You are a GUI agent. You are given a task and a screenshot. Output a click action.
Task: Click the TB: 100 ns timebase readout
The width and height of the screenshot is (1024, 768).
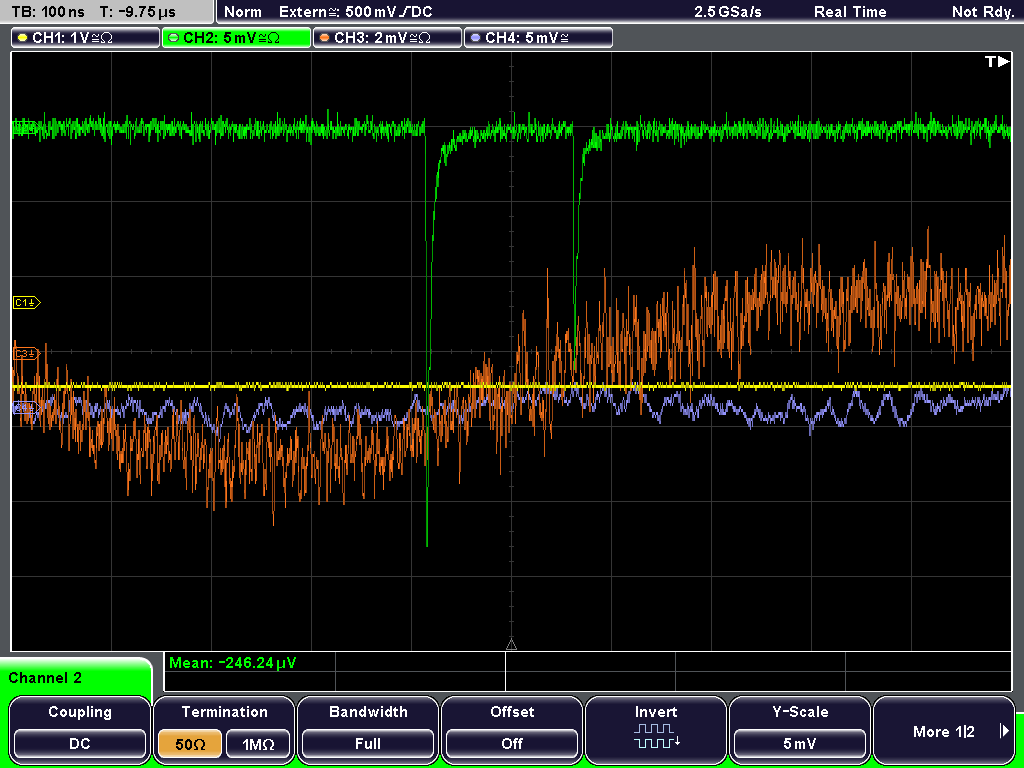pyautogui.click(x=48, y=12)
